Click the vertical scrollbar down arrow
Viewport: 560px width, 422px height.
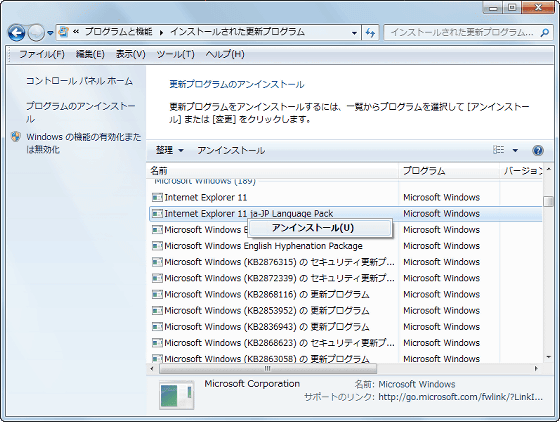coord(549,357)
